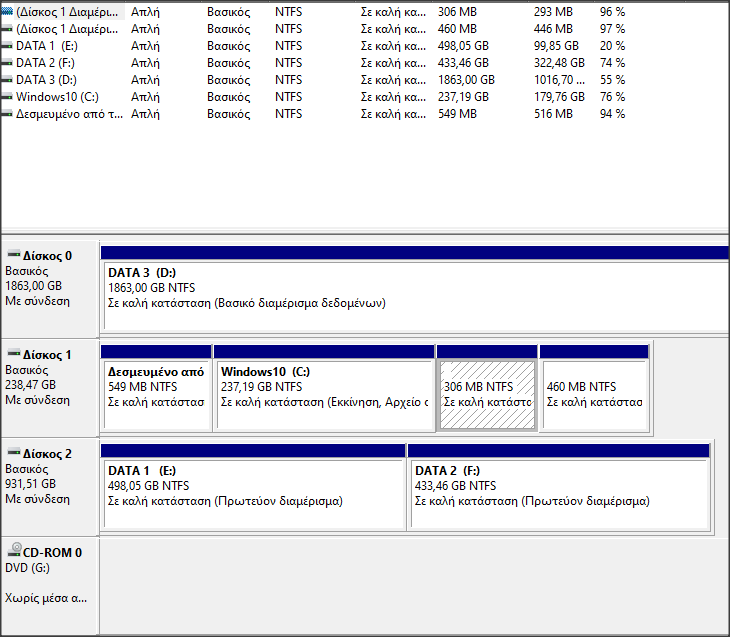Click the drive icon beside DATA 2 (F:) in the volume list
This screenshot has height=637, width=730.
pos(8,63)
